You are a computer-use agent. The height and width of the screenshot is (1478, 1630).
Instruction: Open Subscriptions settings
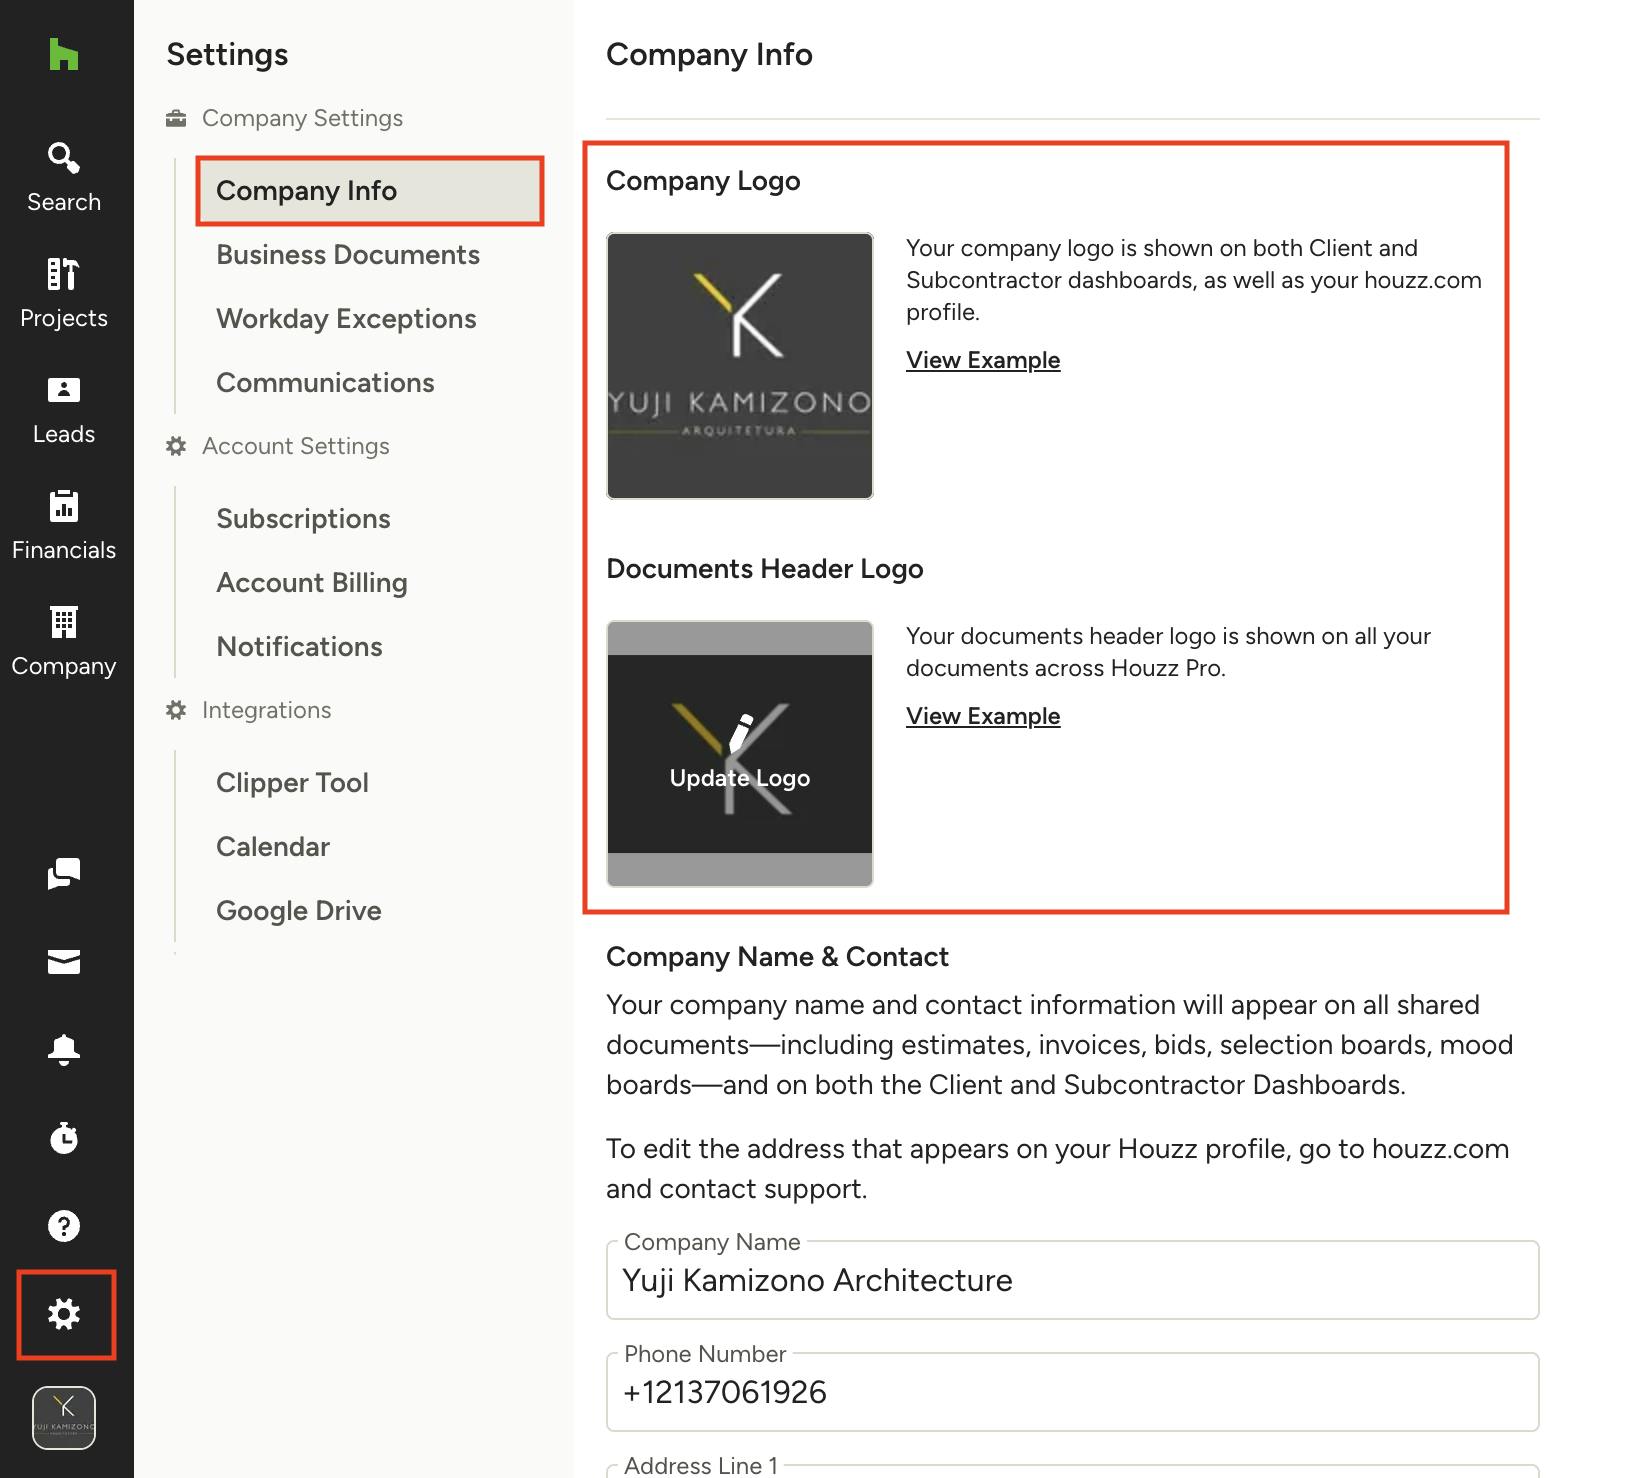click(303, 518)
